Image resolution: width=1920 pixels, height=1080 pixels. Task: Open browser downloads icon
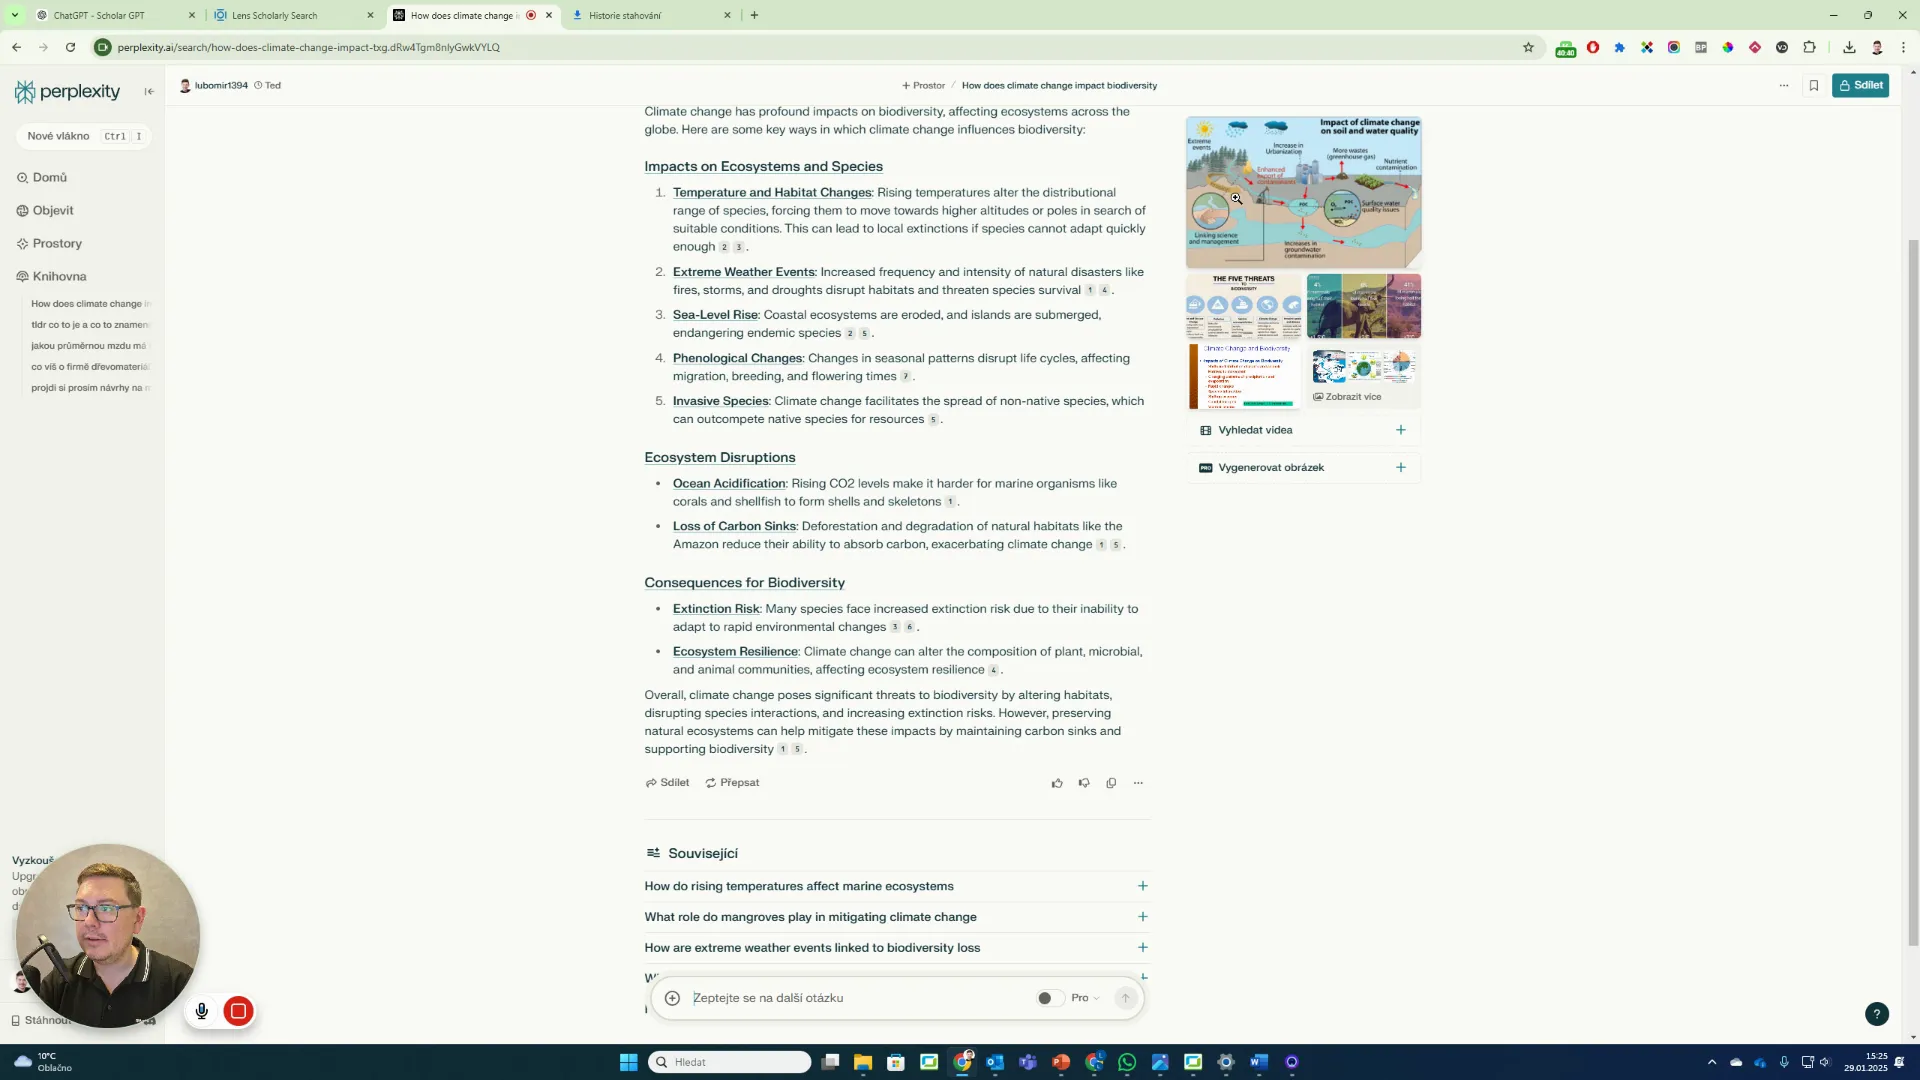(1849, 47)
